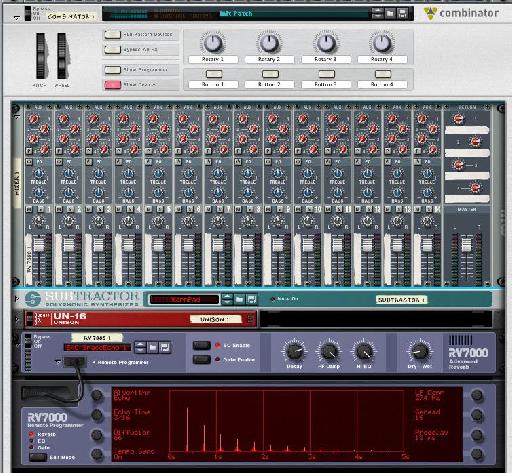Screen dimensions: 512x473
Task: Step the Subtractor patch selector arrows
Action: coord(228,299)
